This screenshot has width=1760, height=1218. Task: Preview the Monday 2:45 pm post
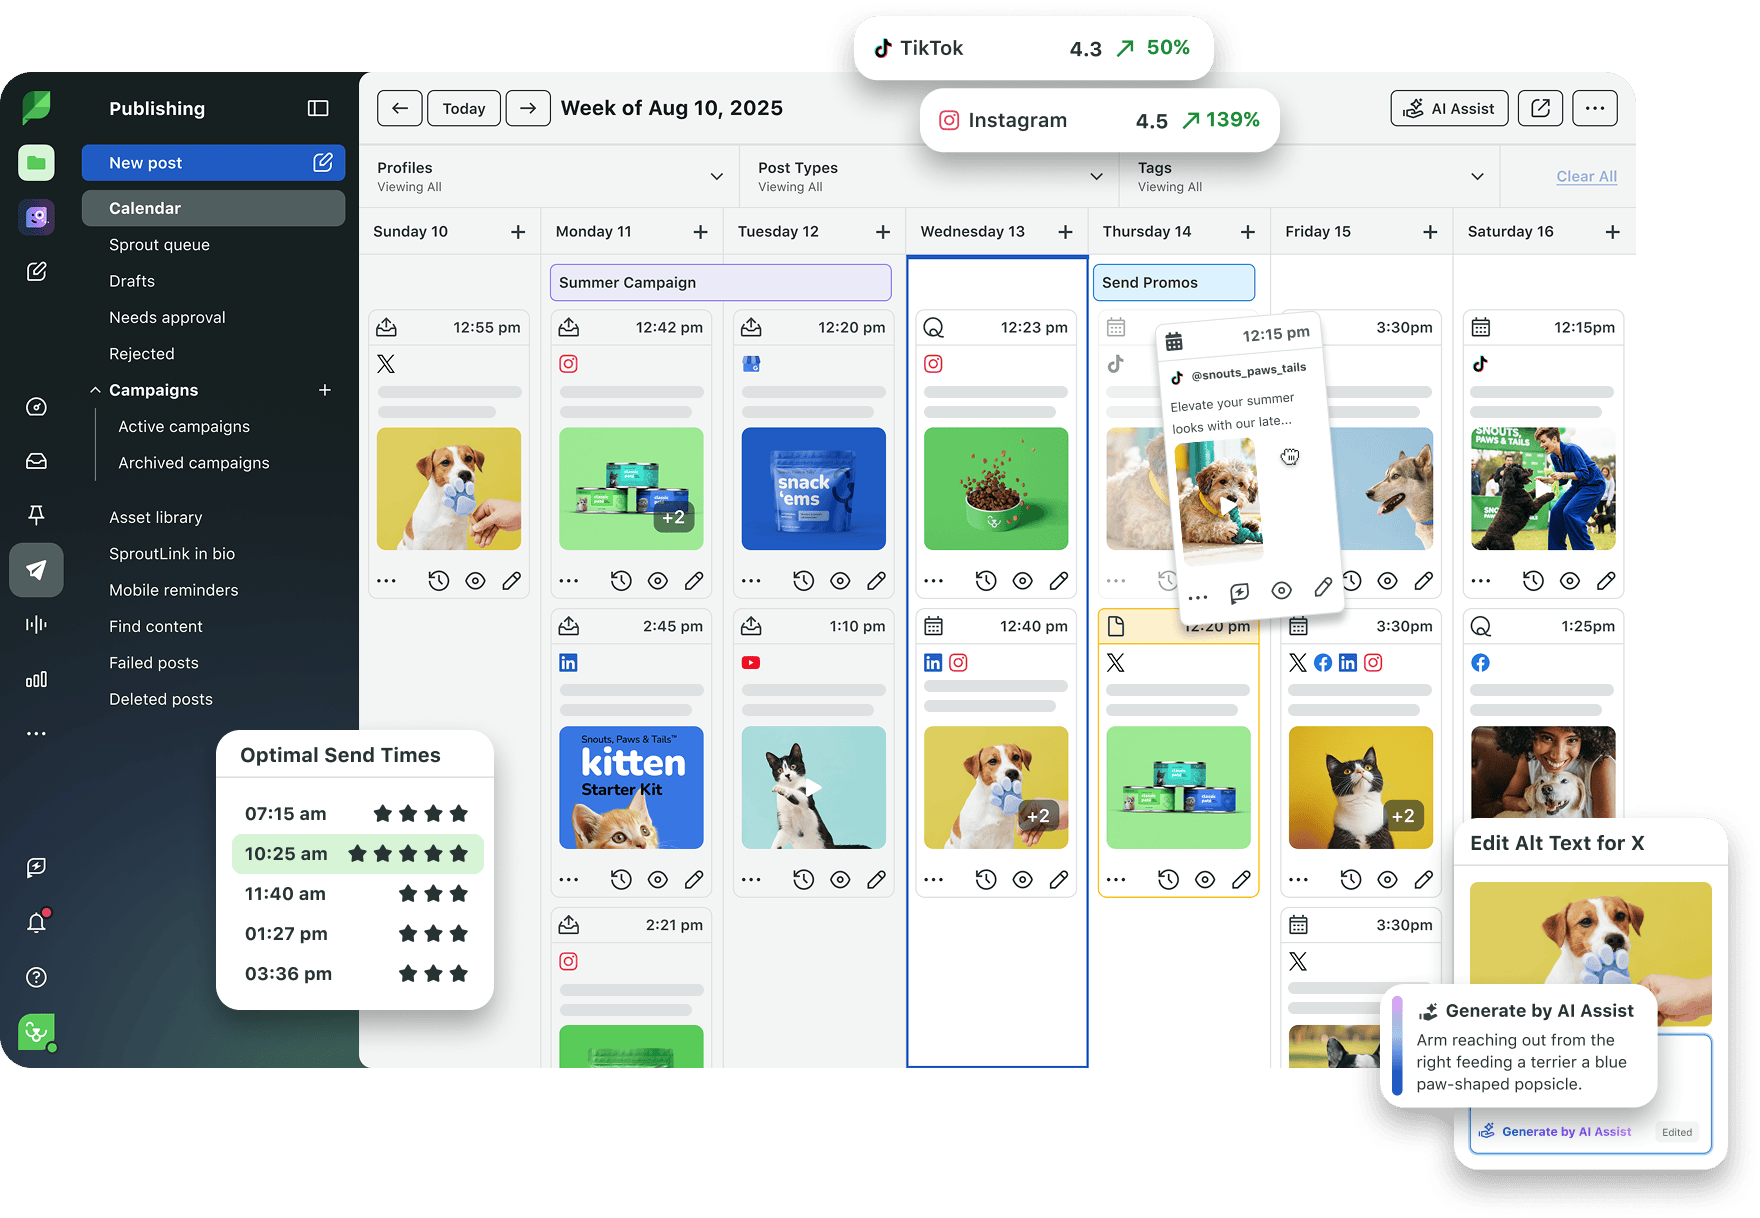point(657,880)
